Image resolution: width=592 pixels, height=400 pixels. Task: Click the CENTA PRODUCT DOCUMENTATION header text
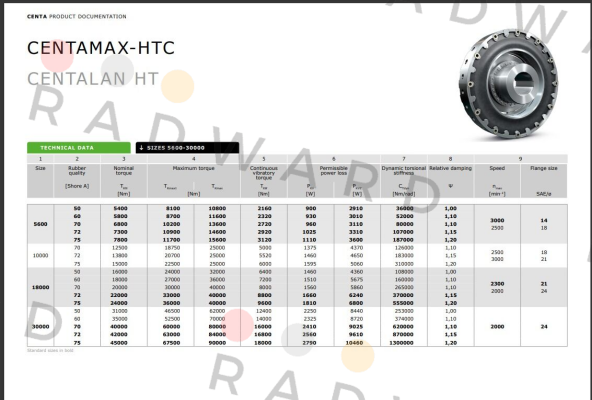click(x=77, y=17)
